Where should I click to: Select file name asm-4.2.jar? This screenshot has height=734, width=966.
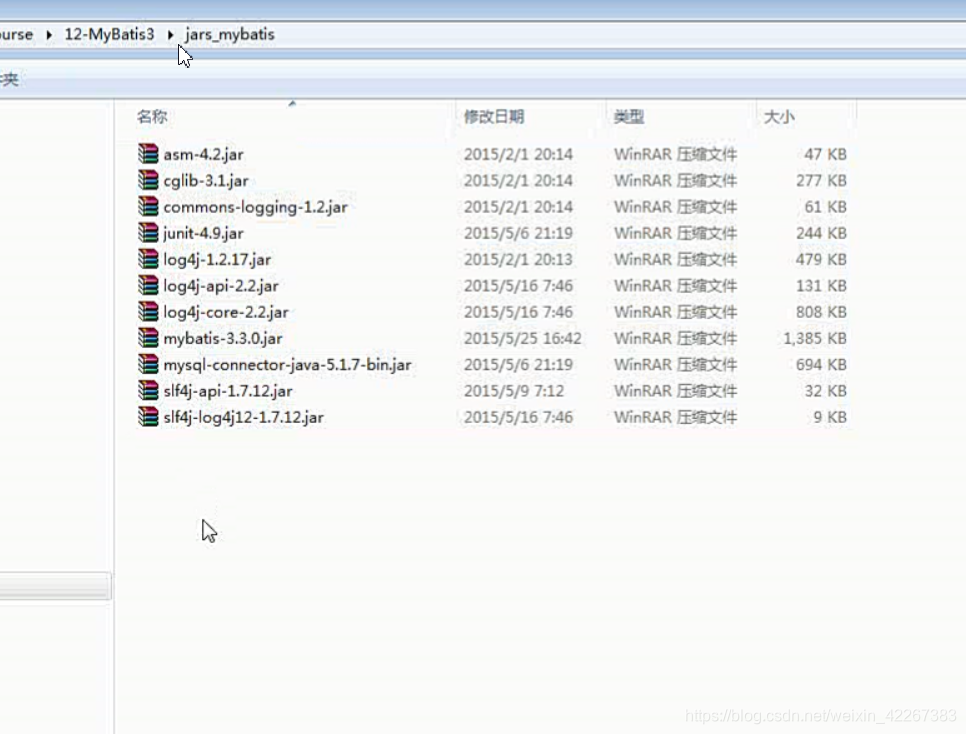coord(203,154)
